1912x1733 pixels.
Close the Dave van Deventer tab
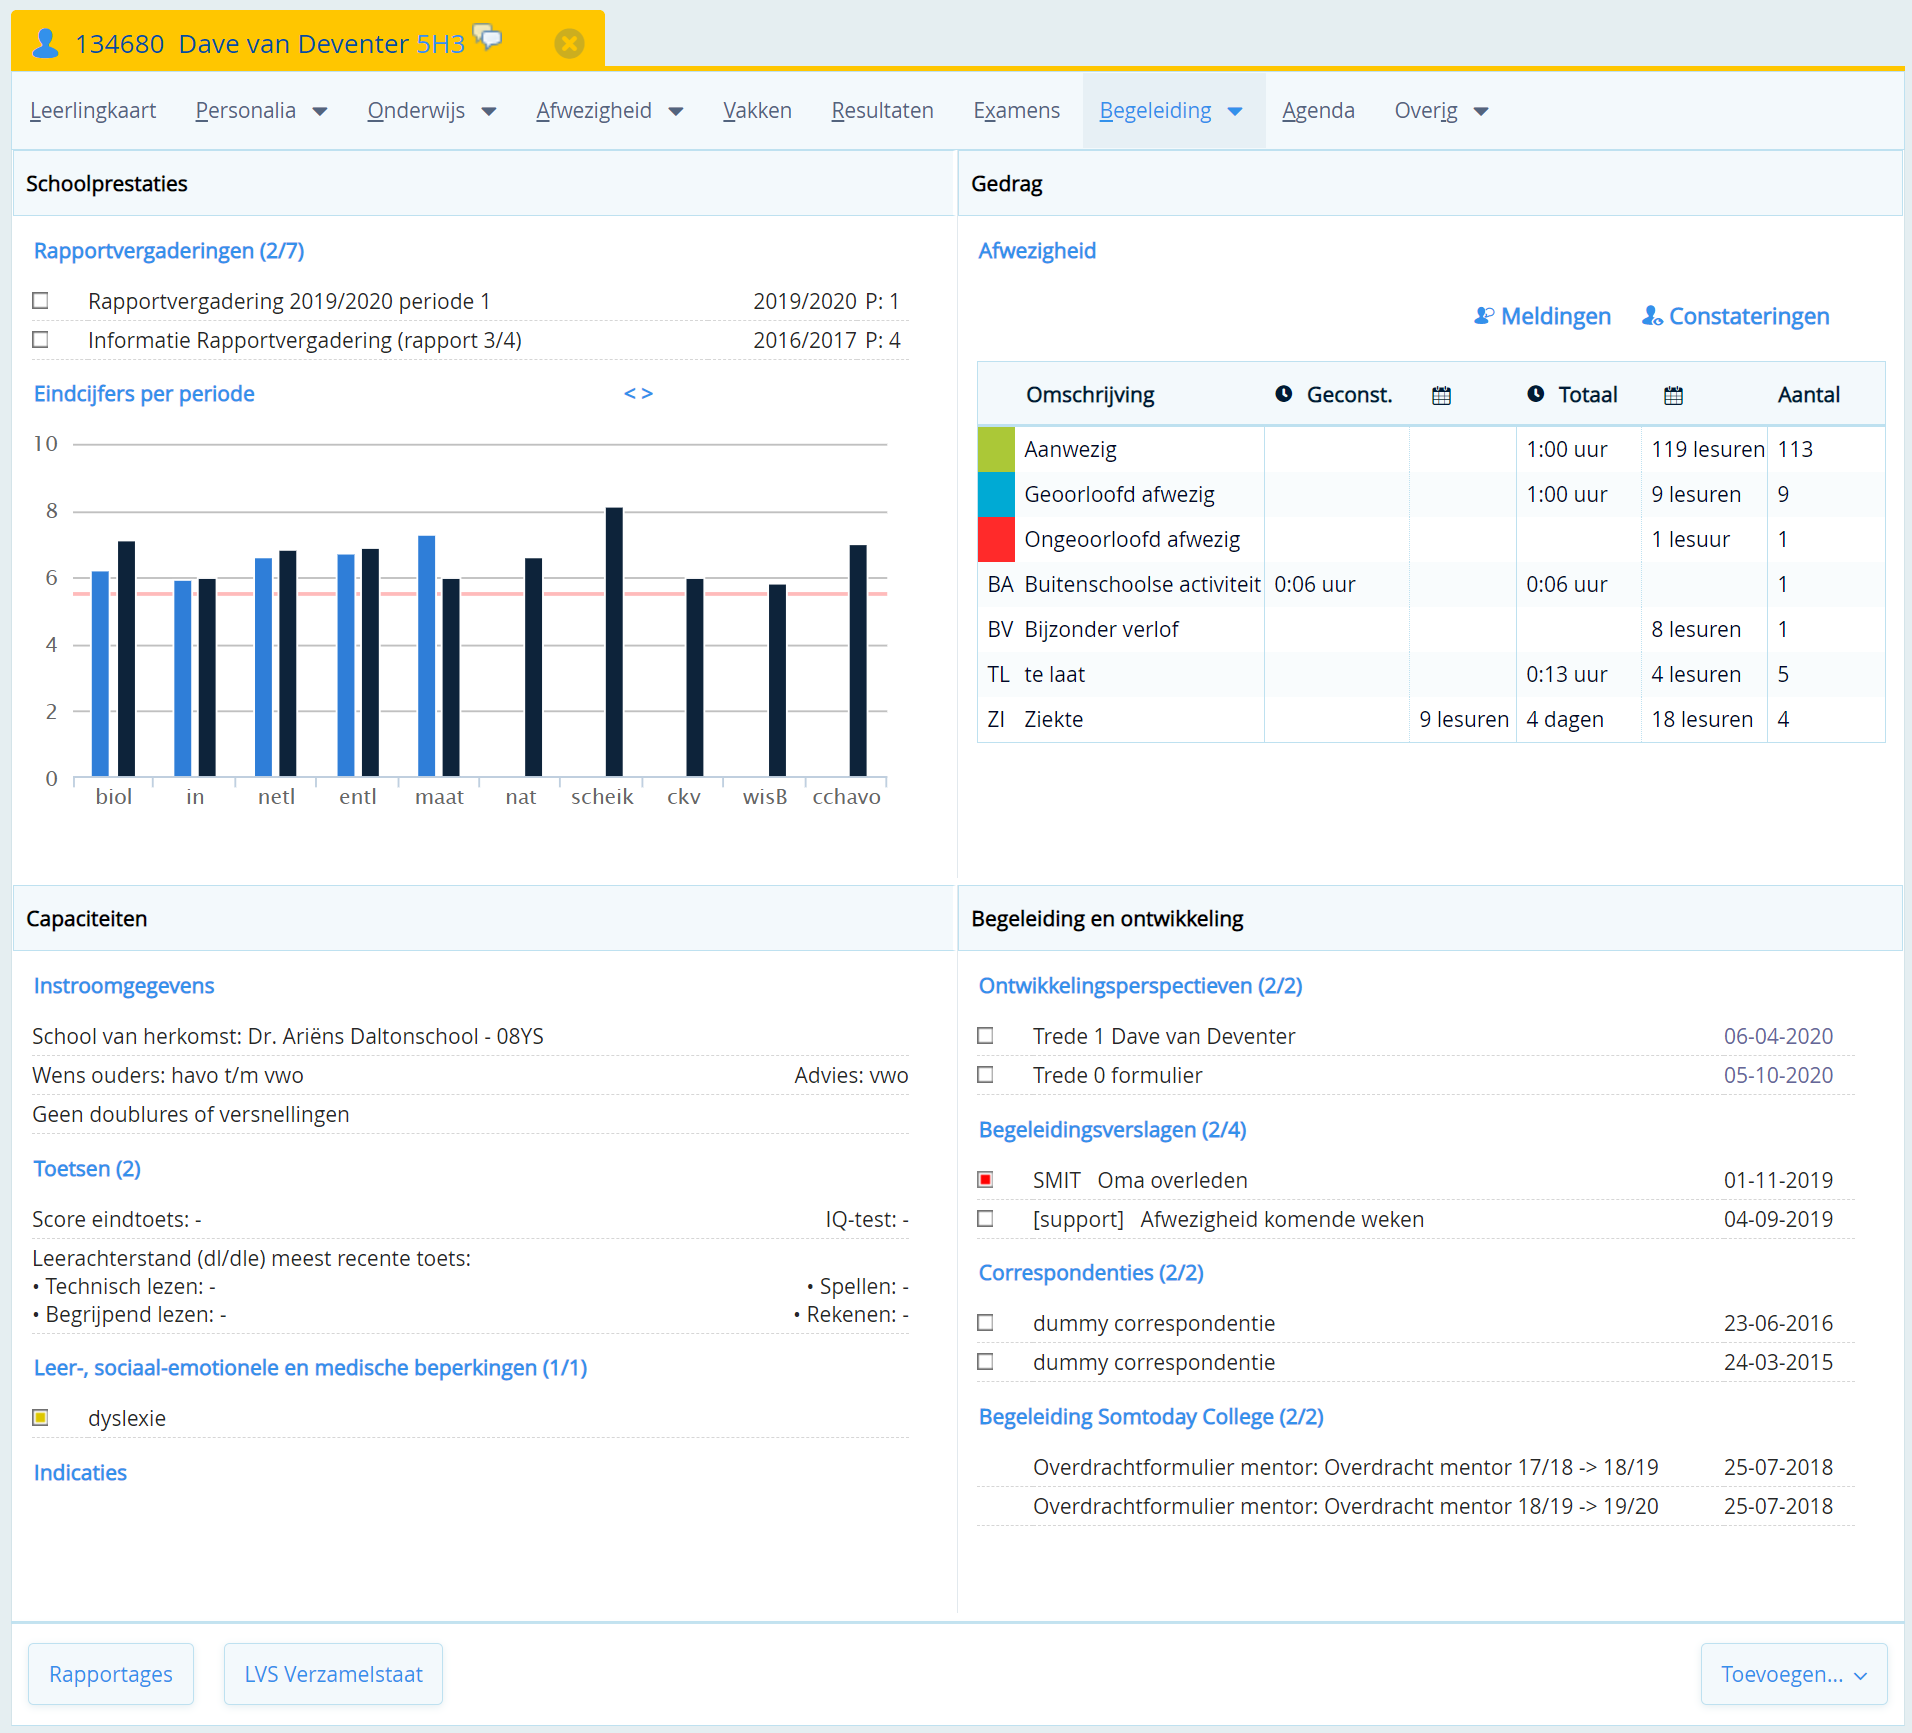[569, 43]
